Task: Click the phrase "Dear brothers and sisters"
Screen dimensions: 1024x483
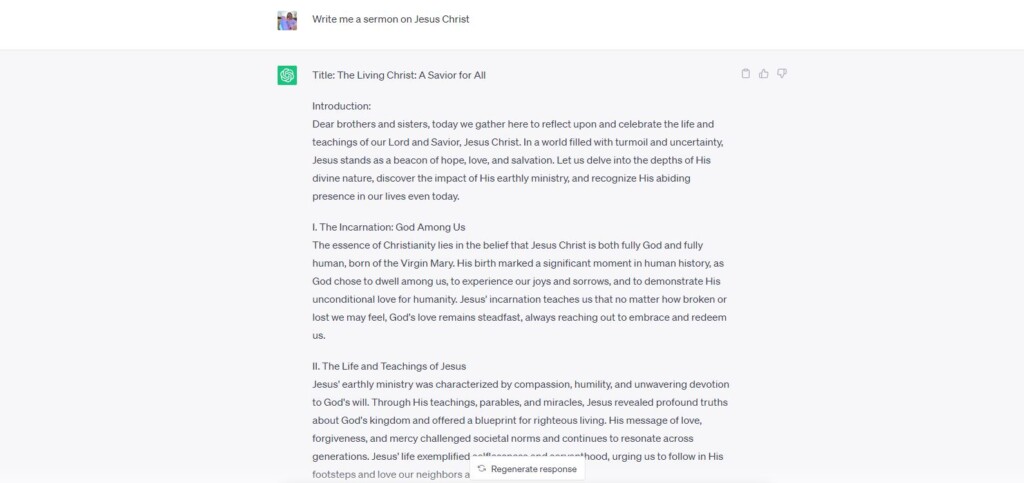Action: 367,124
